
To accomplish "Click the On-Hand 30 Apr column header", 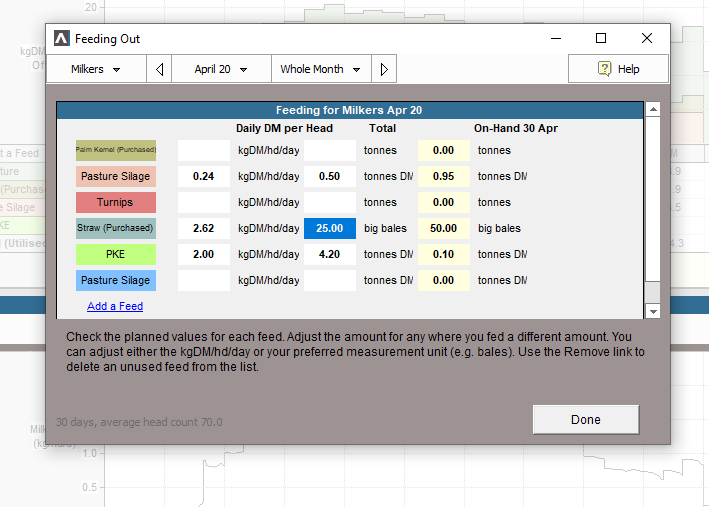I will [516, 128].
